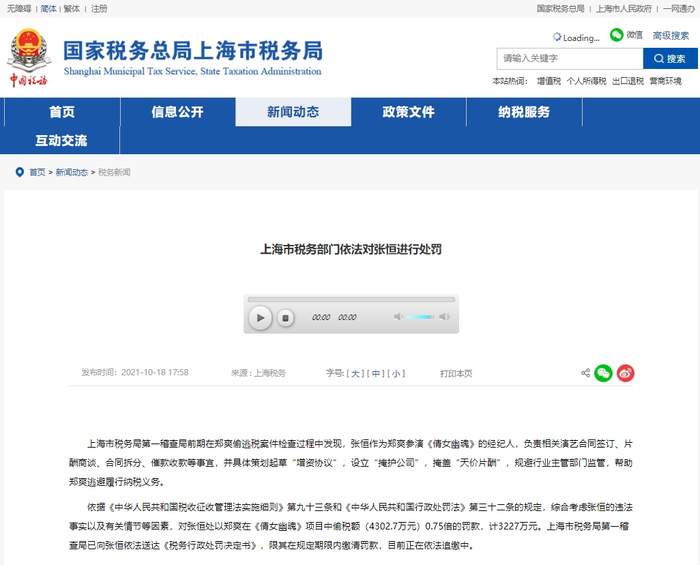Set font size to small 小
Image resolution: width=700 pixels, height=565 pixels.
pyautogui.click(x=396, y=373)
